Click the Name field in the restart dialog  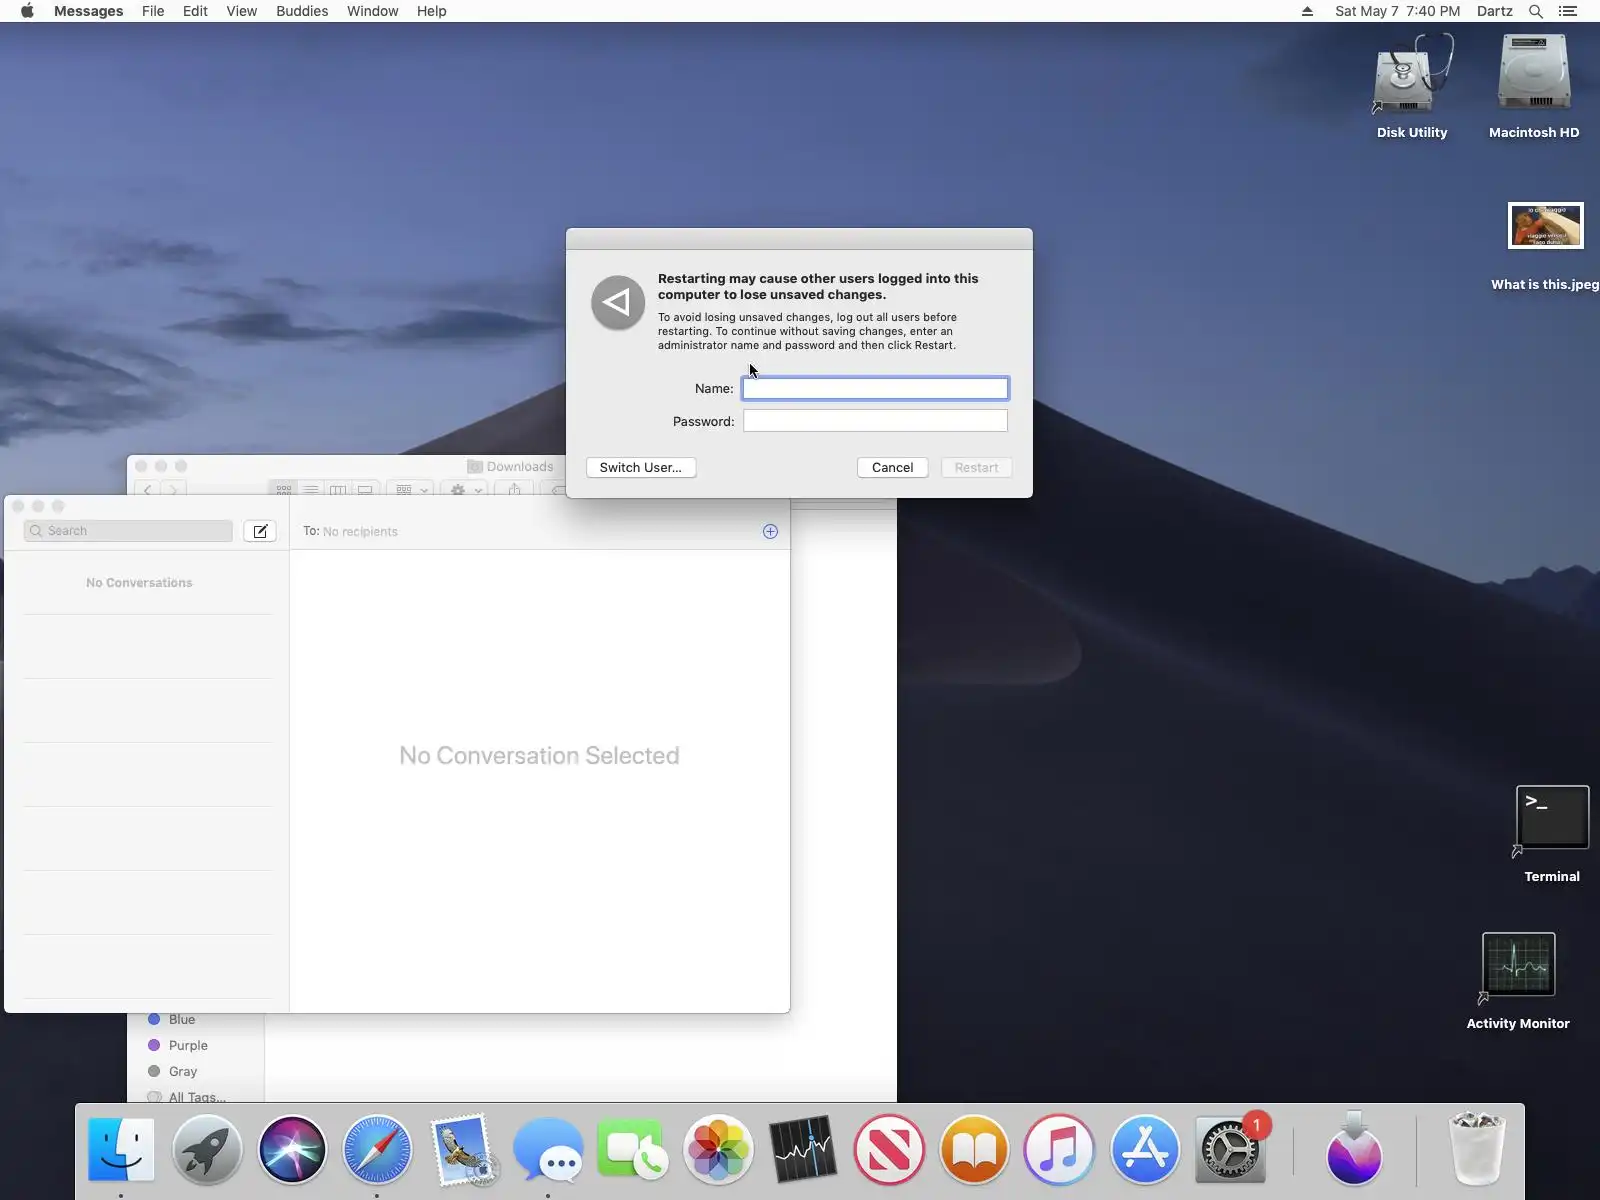coord(875,388)
